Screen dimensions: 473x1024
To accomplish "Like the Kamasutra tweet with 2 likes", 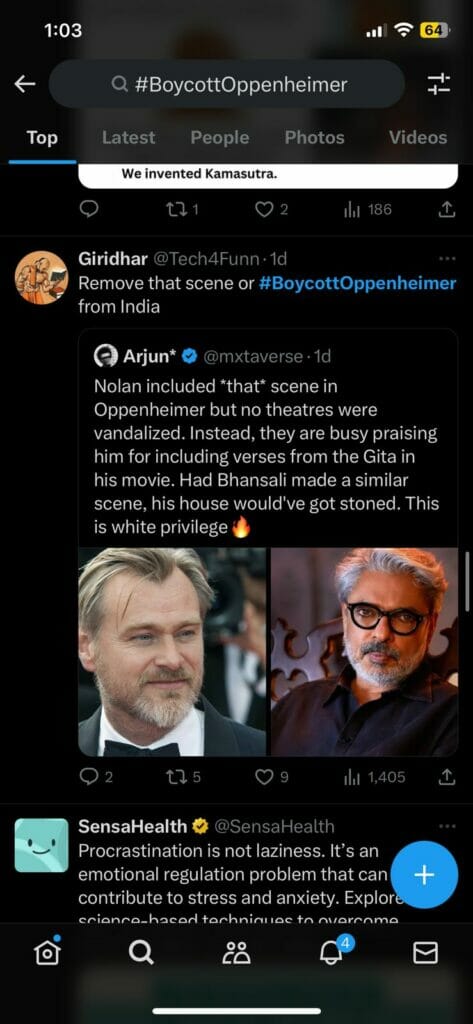I will pyautogui.click(x=271, y=209).
